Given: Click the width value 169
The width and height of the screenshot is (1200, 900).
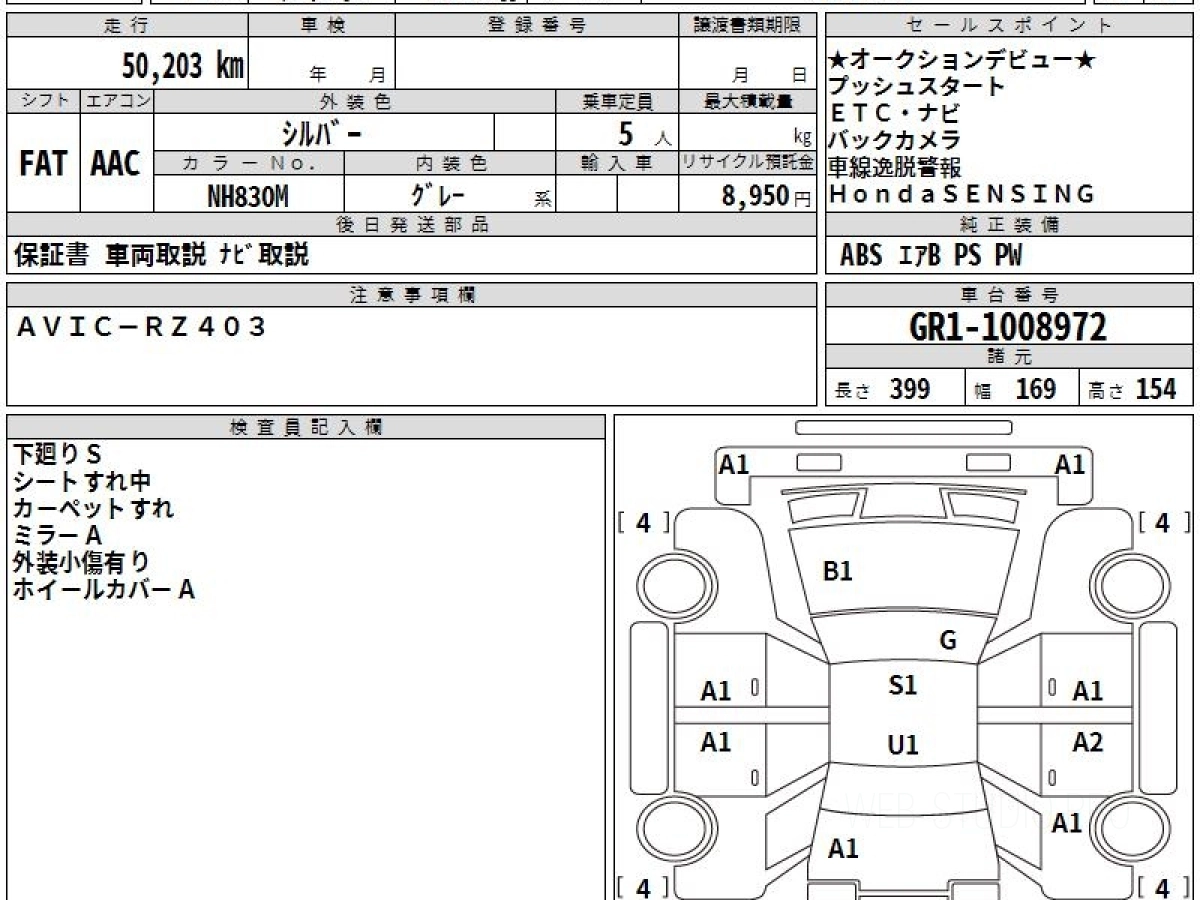Looking at the screenshot, I should 1036,390.
